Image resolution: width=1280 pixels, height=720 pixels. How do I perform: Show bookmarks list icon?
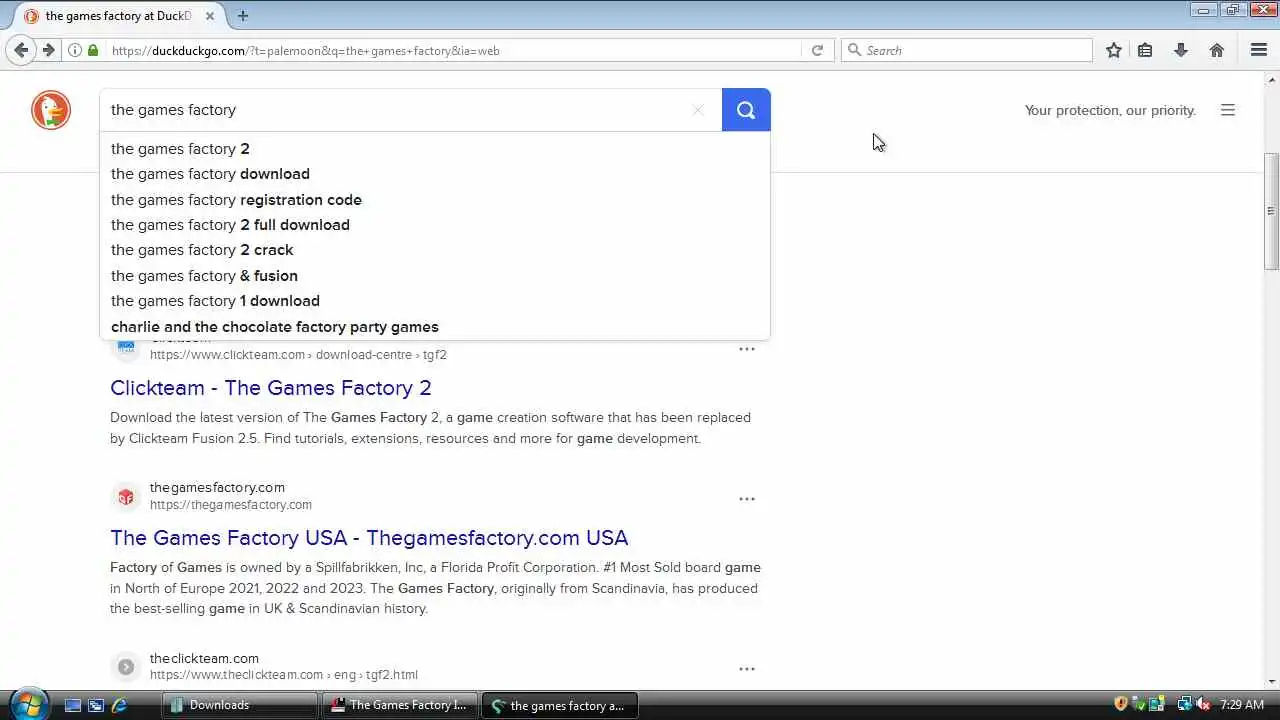[x=1145, y=50]
